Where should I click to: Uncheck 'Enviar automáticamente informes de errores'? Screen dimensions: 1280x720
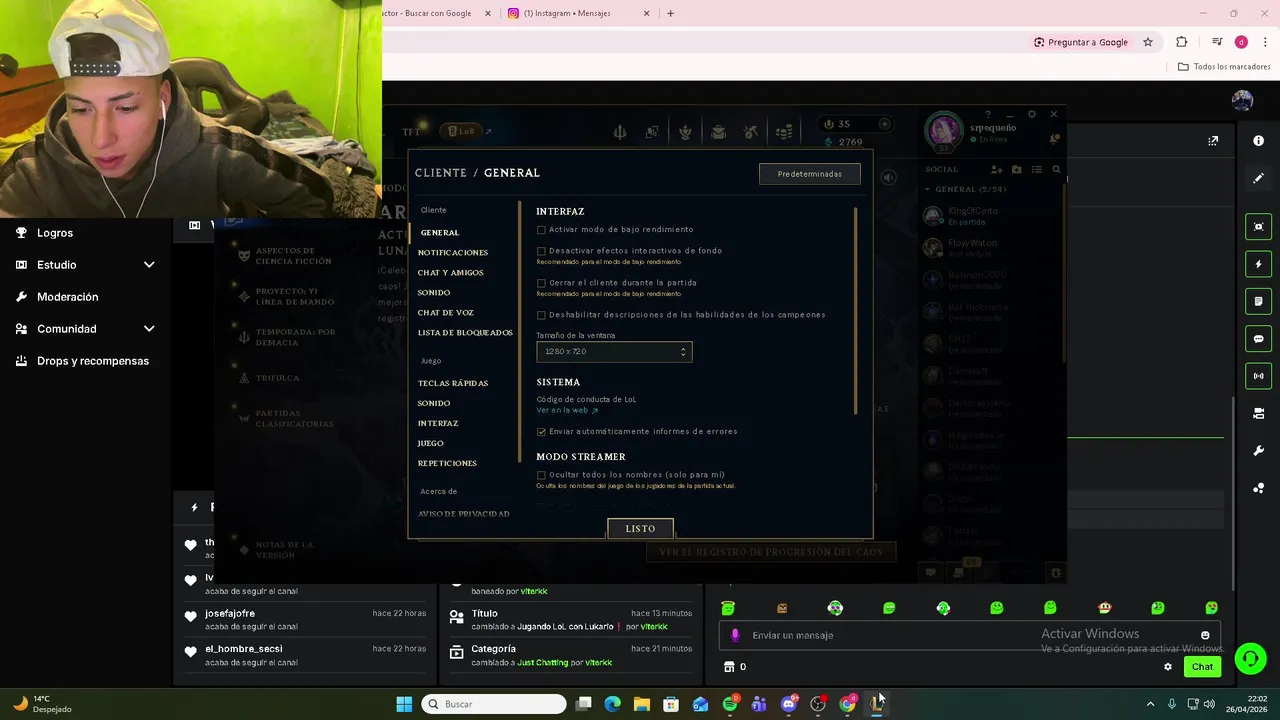[x=541, y=432]
